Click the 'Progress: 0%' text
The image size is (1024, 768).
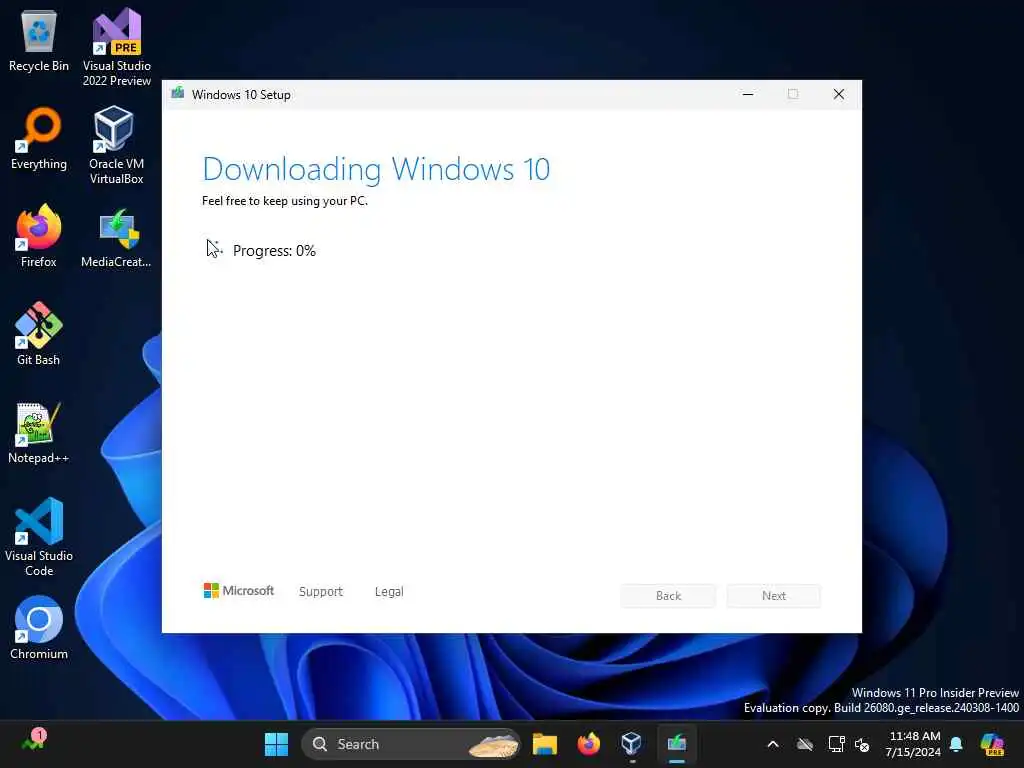274,251
